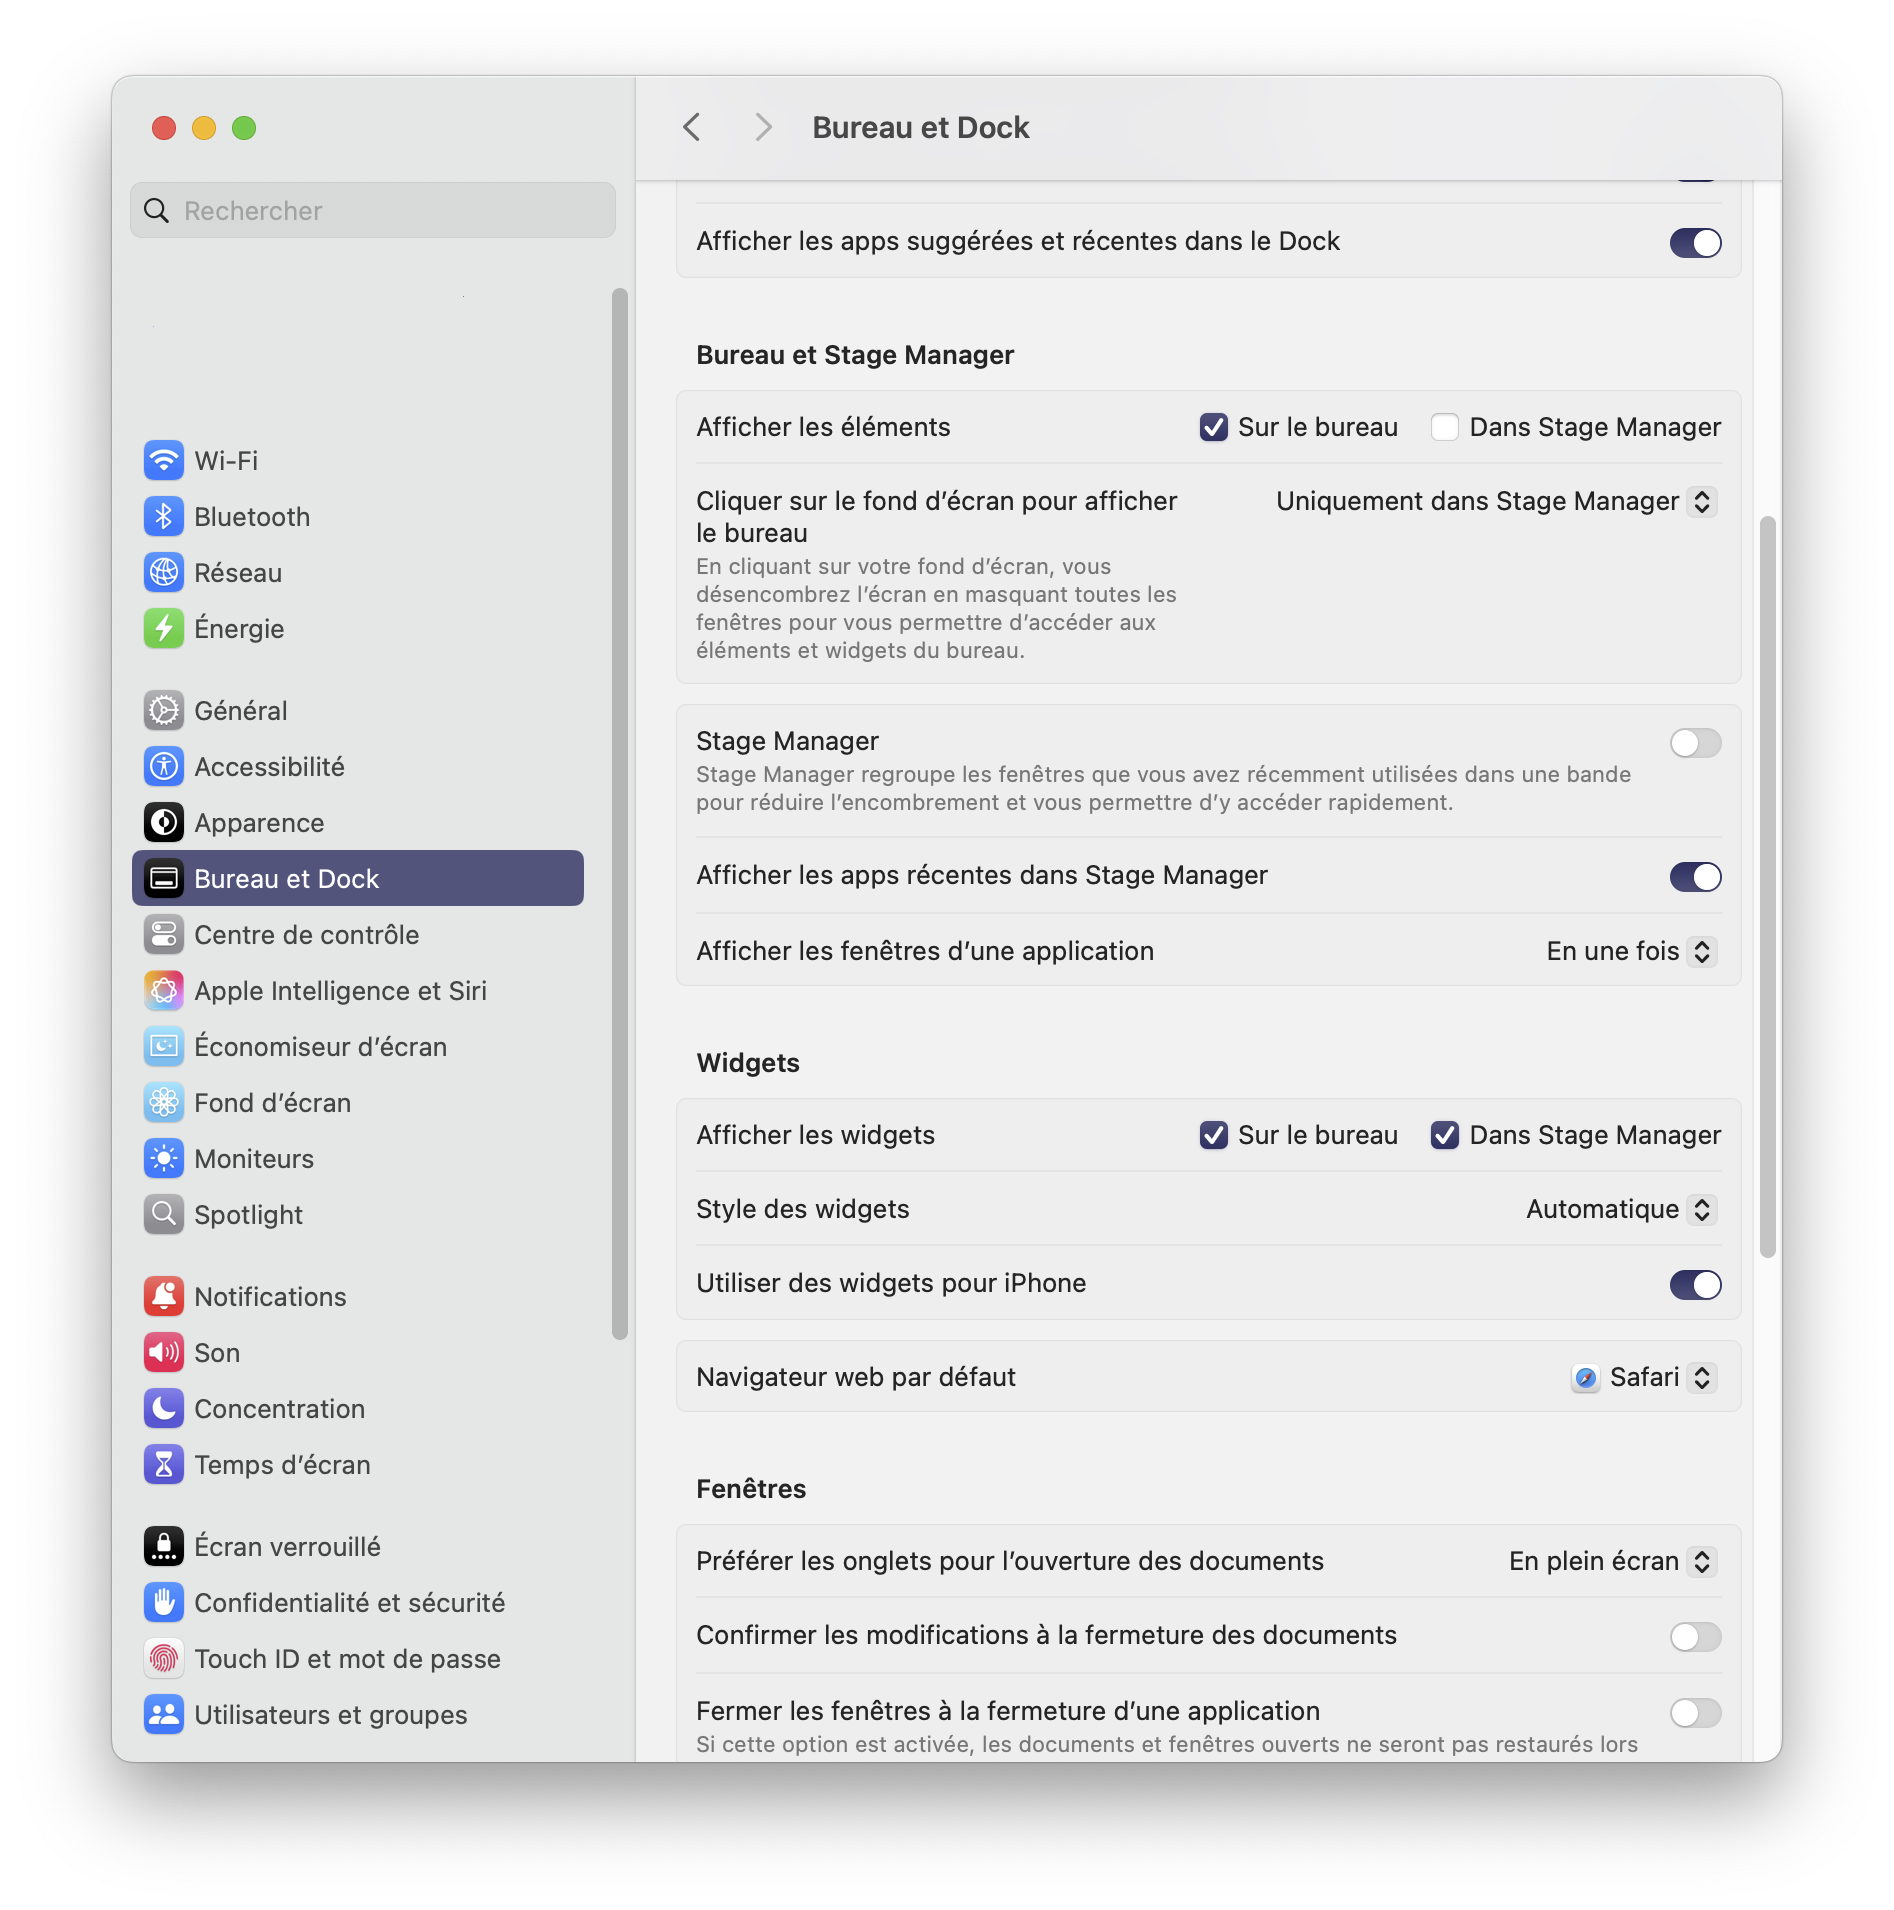Open the En plein écran popup
The width and height of the screenshot is (1894, 1910).
[1613, 1562]
